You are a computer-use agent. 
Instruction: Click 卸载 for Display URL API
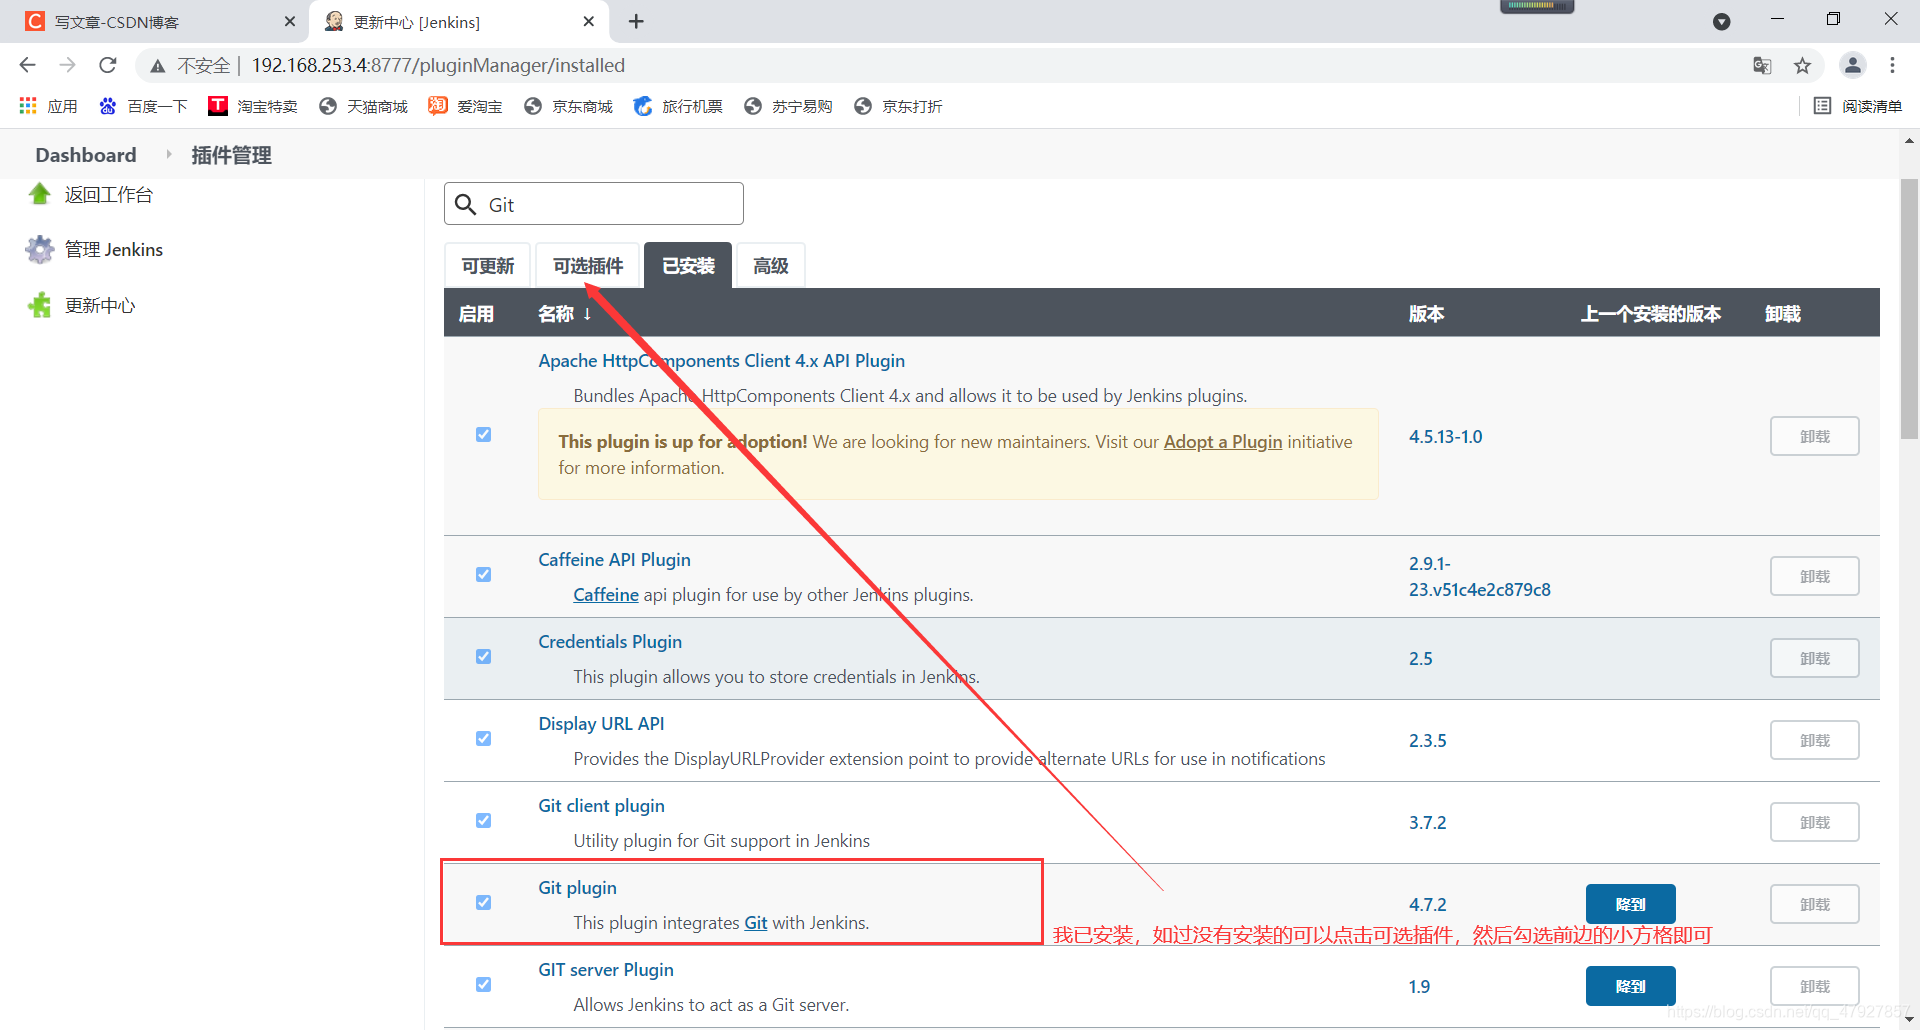pyautogui.click(x=1814, y=740)
